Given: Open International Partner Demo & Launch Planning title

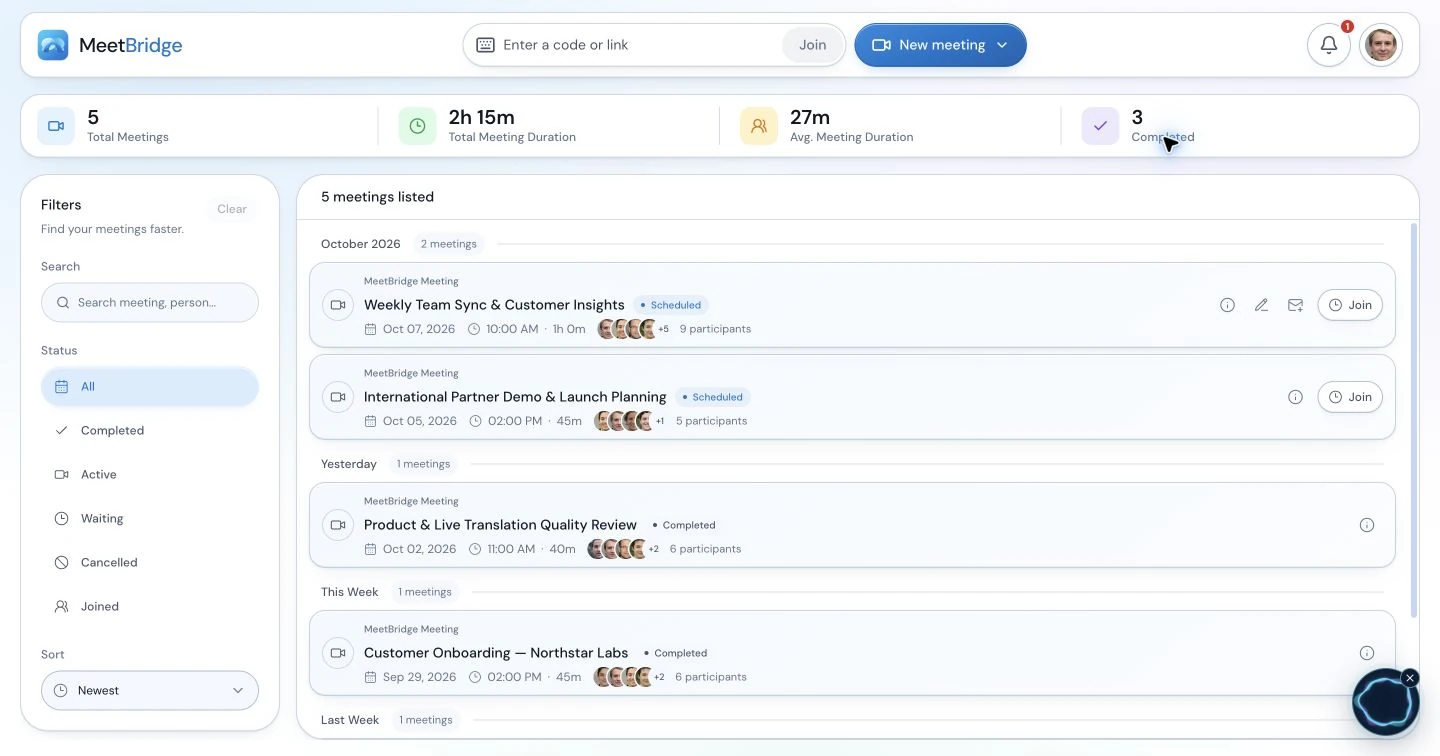Looking at the screenshot, I should coord(515,397).
